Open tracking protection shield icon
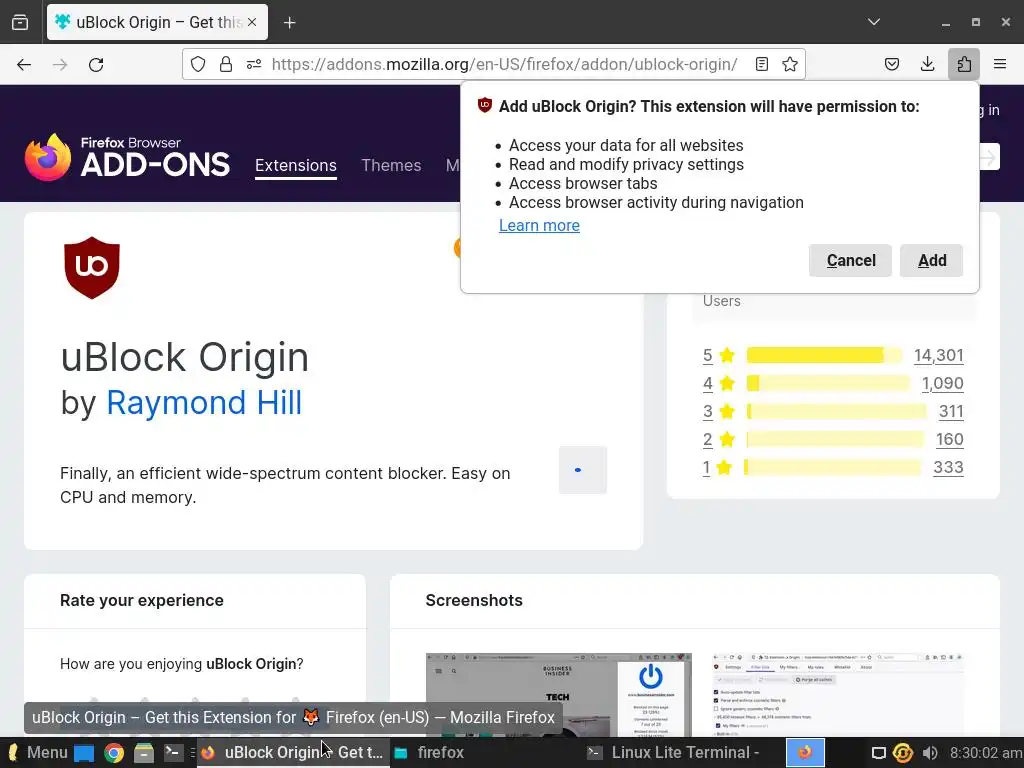 click(198, 64)
